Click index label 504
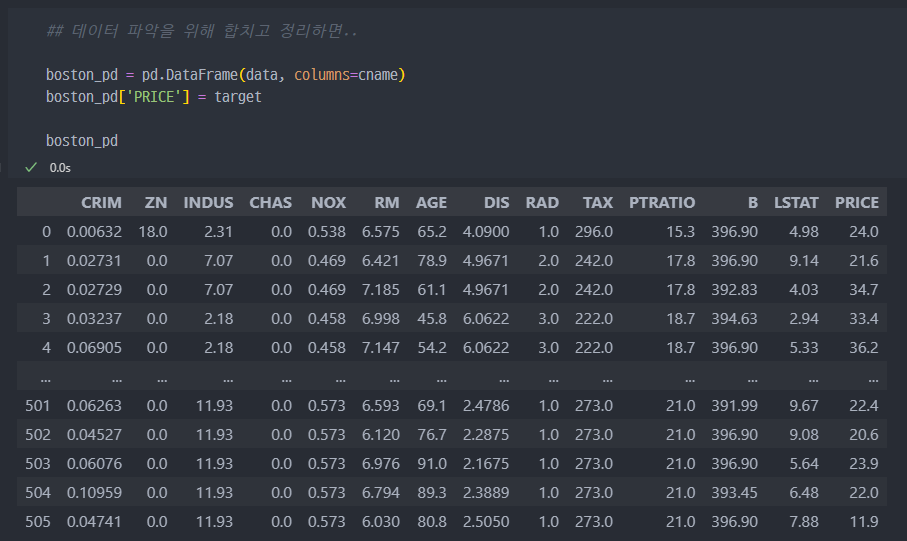The height and width of the screenshot is (541, 907). coord(38,492)
